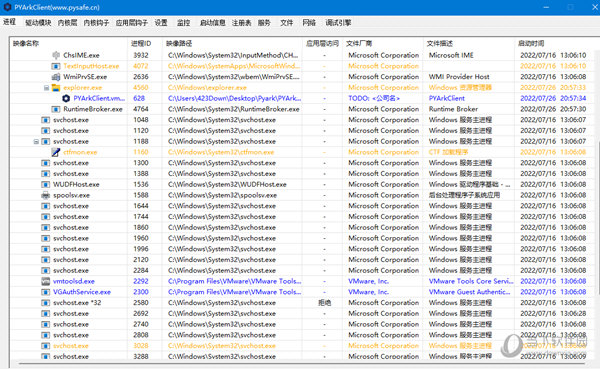
Task: Open the 应用层钩子 tab
Action: coord(132,23)
